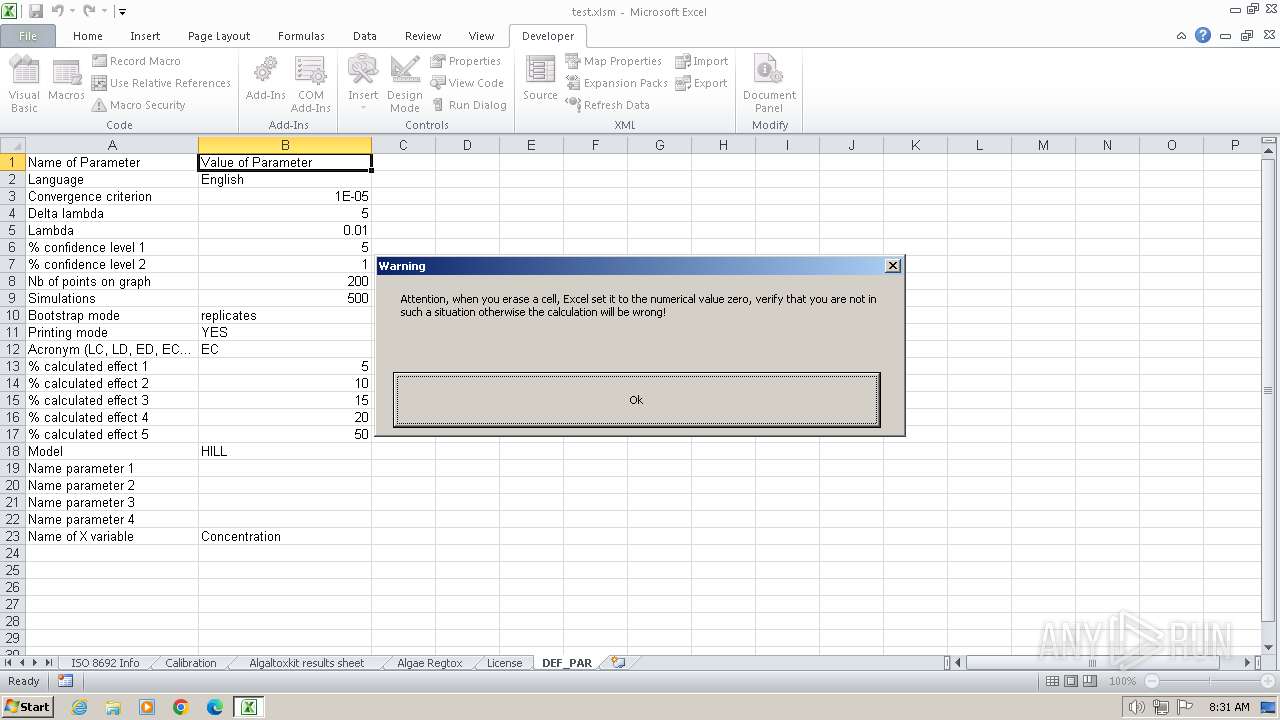Click Refresh Data
This screenshot has width=1280, height=720.
pos(608,105)
